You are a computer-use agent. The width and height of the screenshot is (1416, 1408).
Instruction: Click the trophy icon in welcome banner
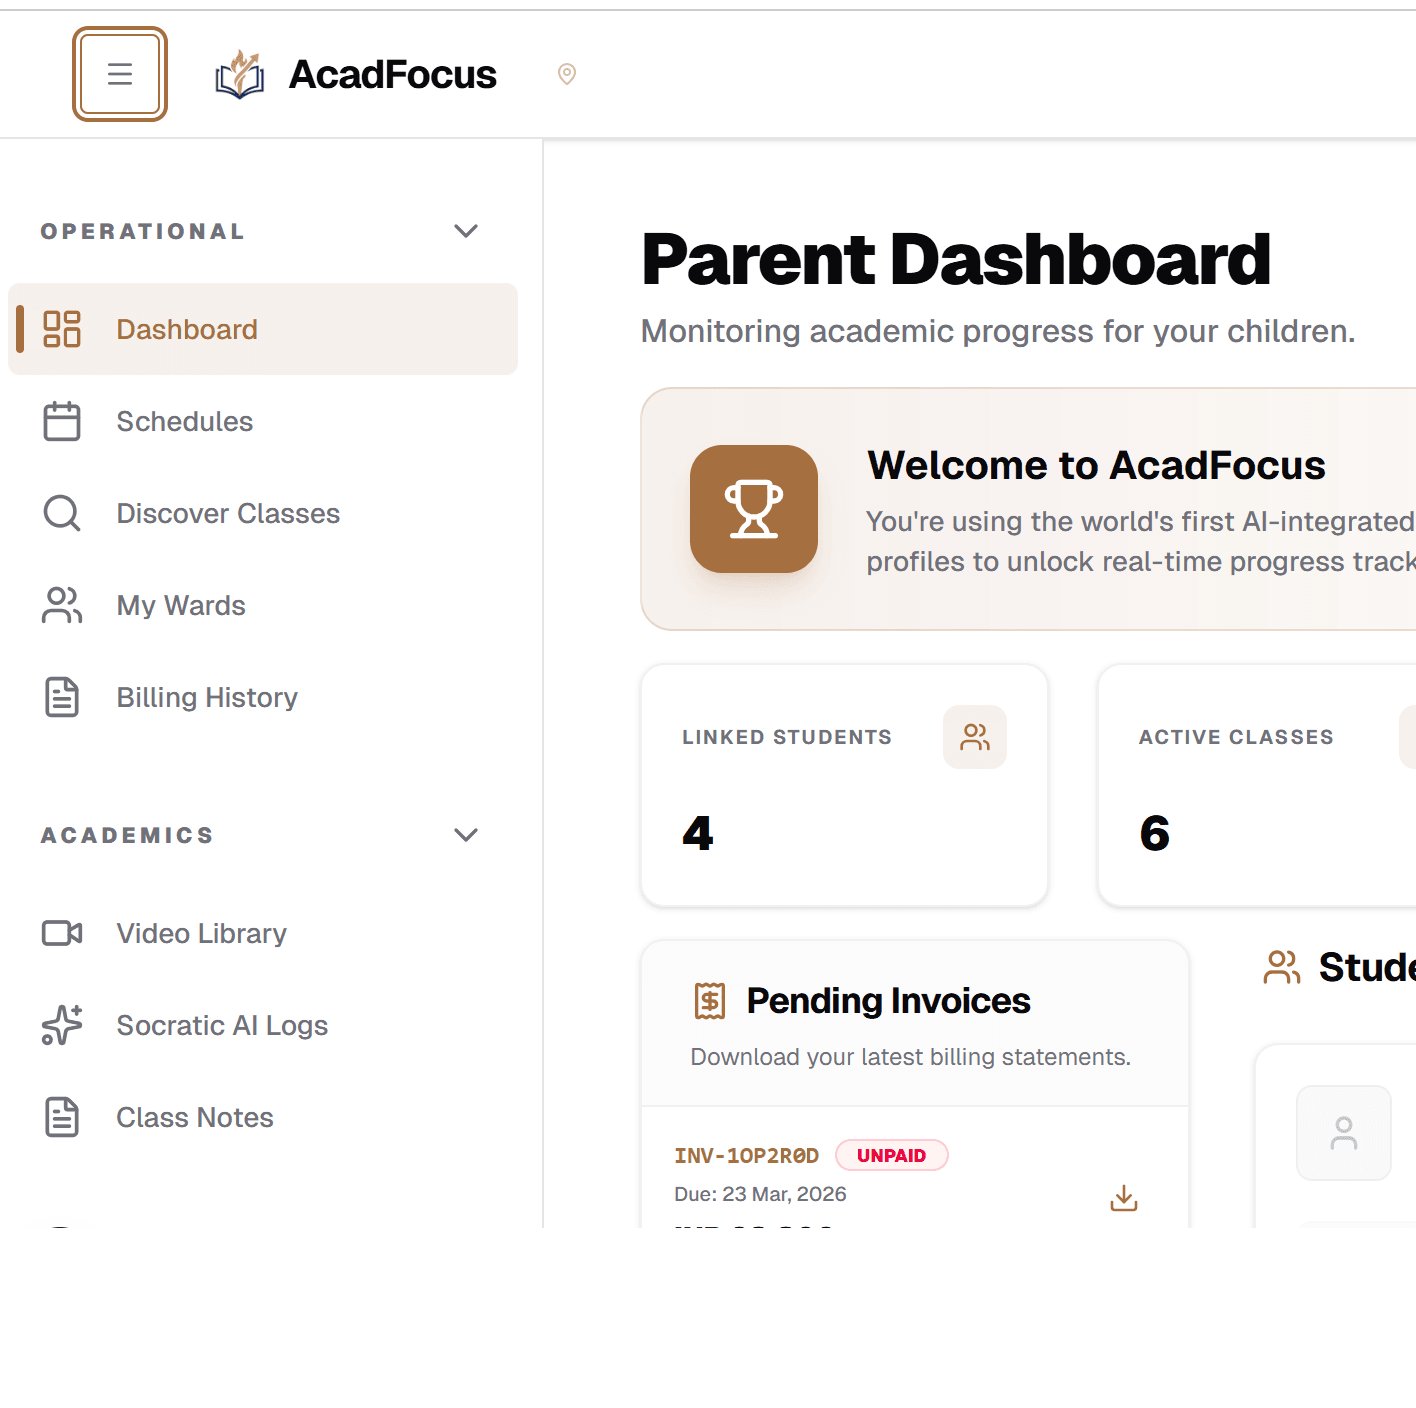tap(754, 509)
